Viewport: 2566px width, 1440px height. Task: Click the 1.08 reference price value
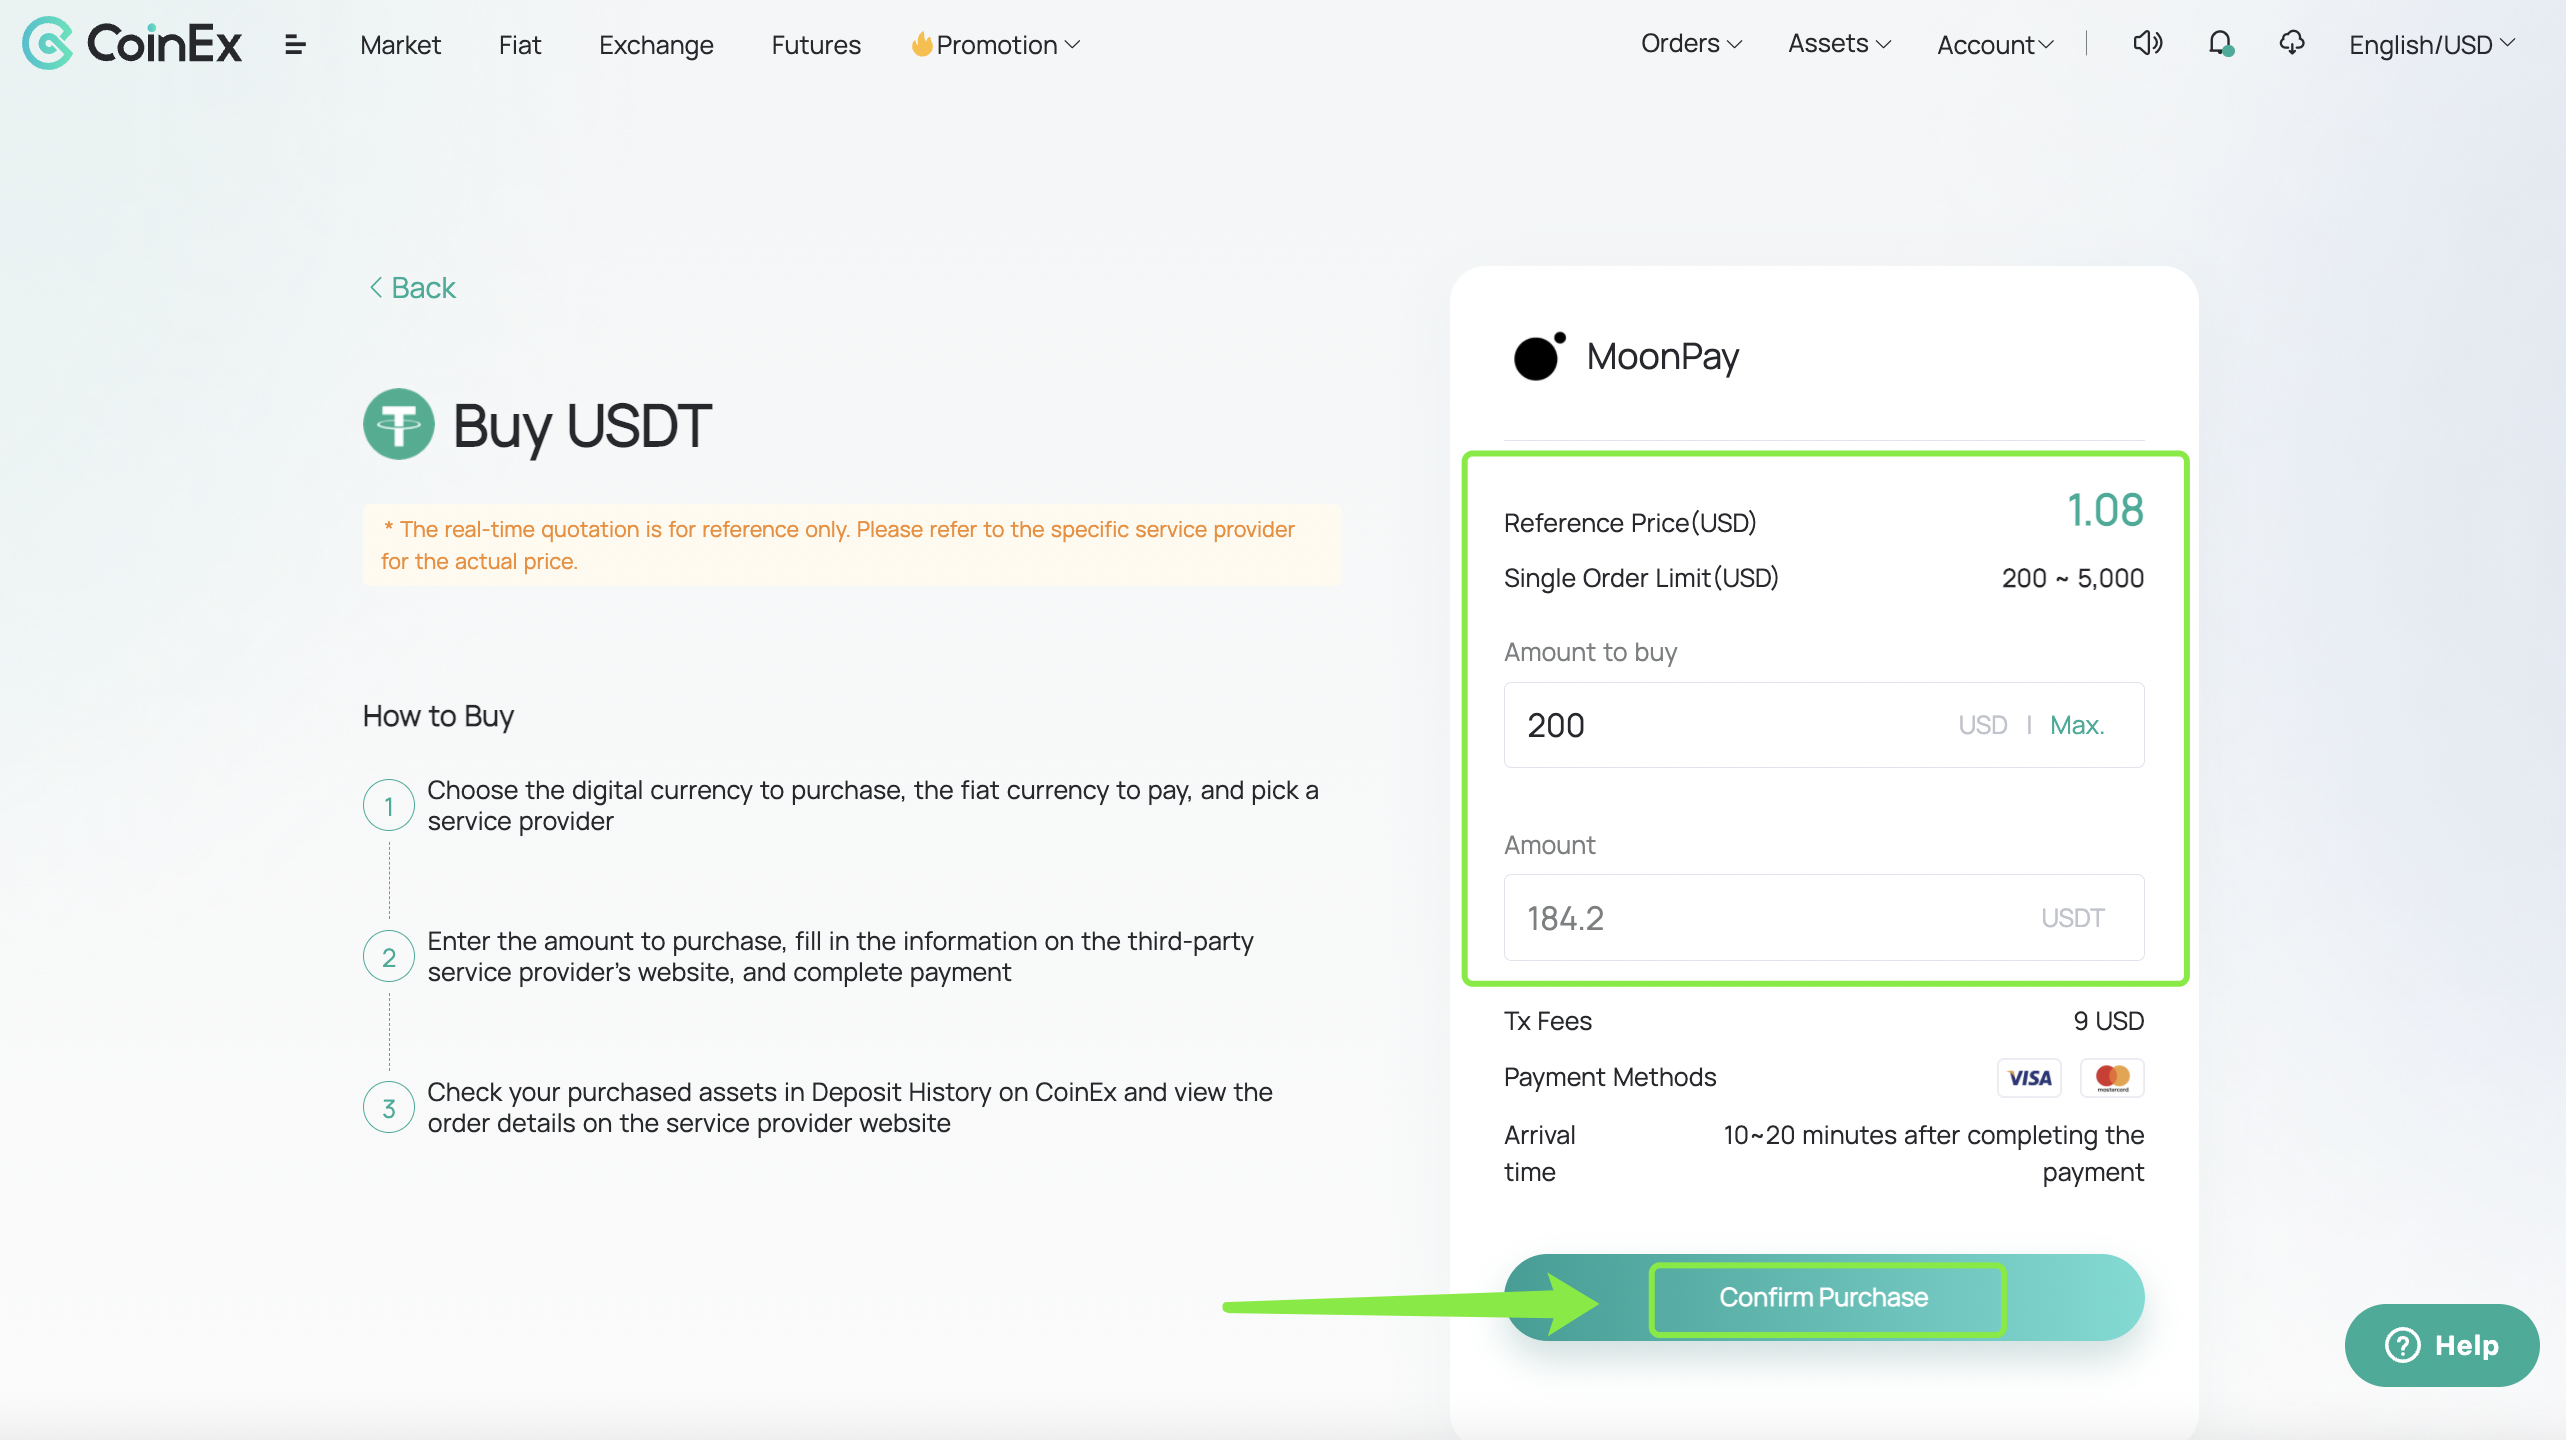[x=2105, y=510]
